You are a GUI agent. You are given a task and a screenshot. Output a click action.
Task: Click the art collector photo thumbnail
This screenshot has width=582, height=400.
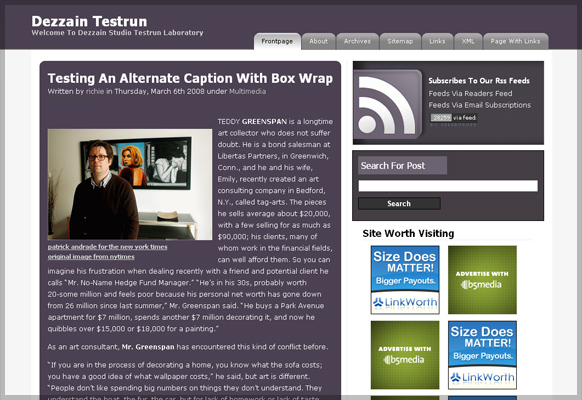(130, 184)
